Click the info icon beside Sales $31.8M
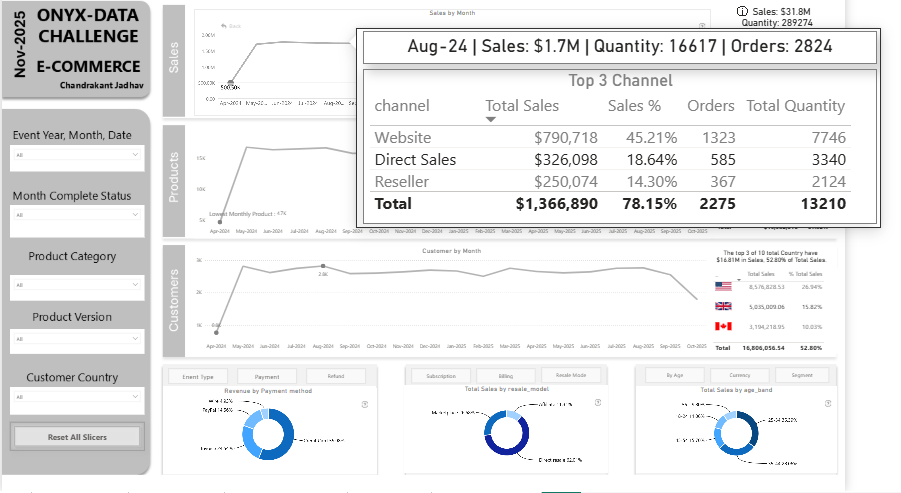This screenshot has width=901, height=493. (x=743, y=11)
